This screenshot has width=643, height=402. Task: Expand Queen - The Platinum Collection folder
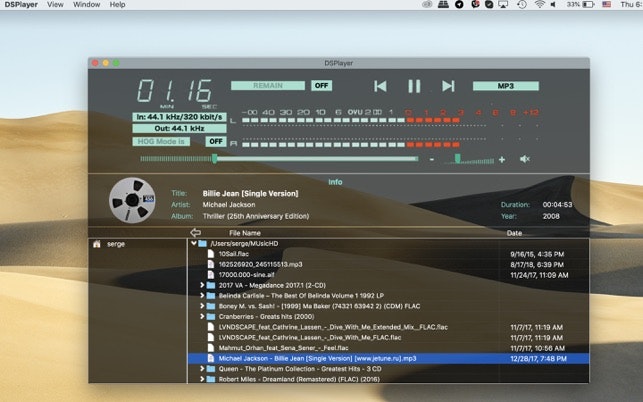202,369
